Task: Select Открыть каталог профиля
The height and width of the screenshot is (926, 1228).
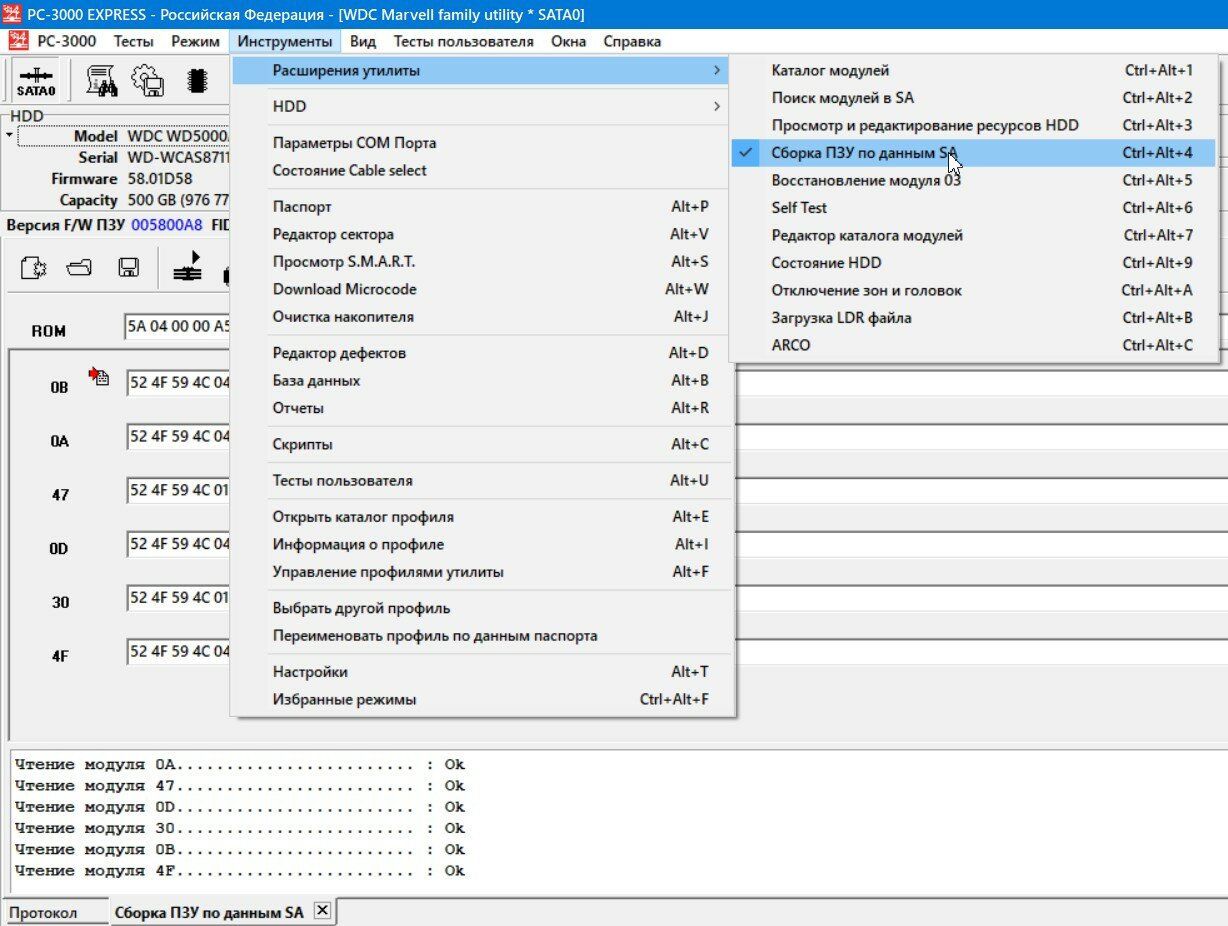Action: pyautogui.click(x=483, y=517)
